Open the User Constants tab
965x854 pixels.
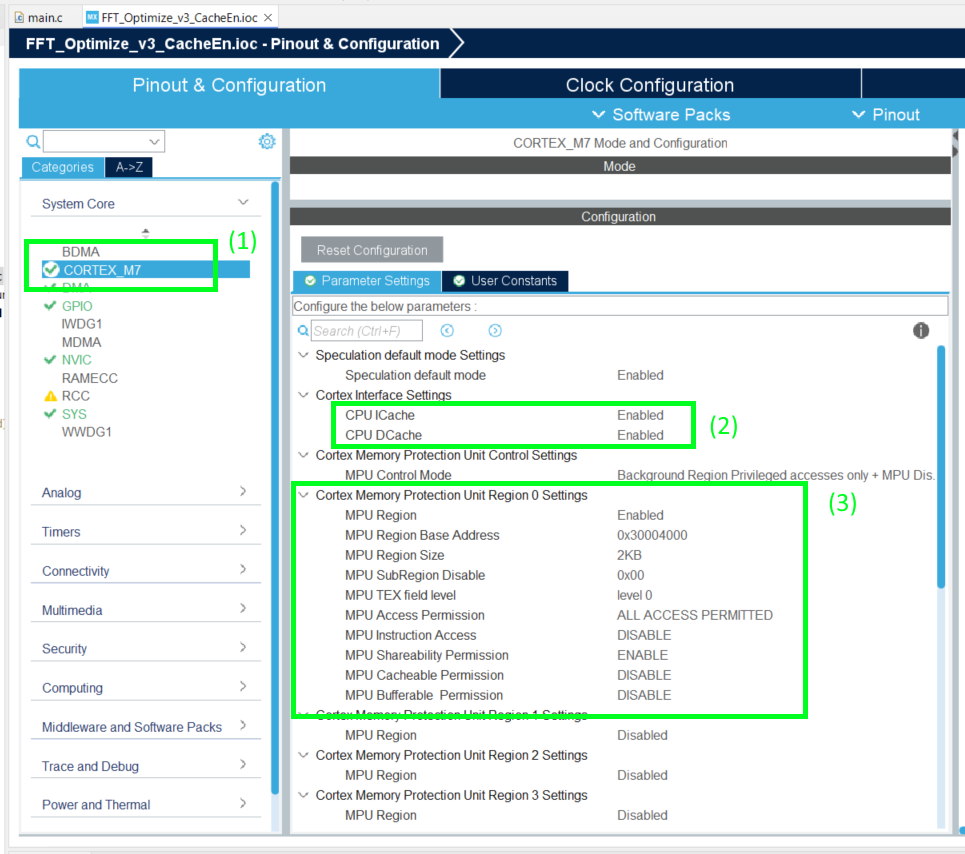pos(505,281)
